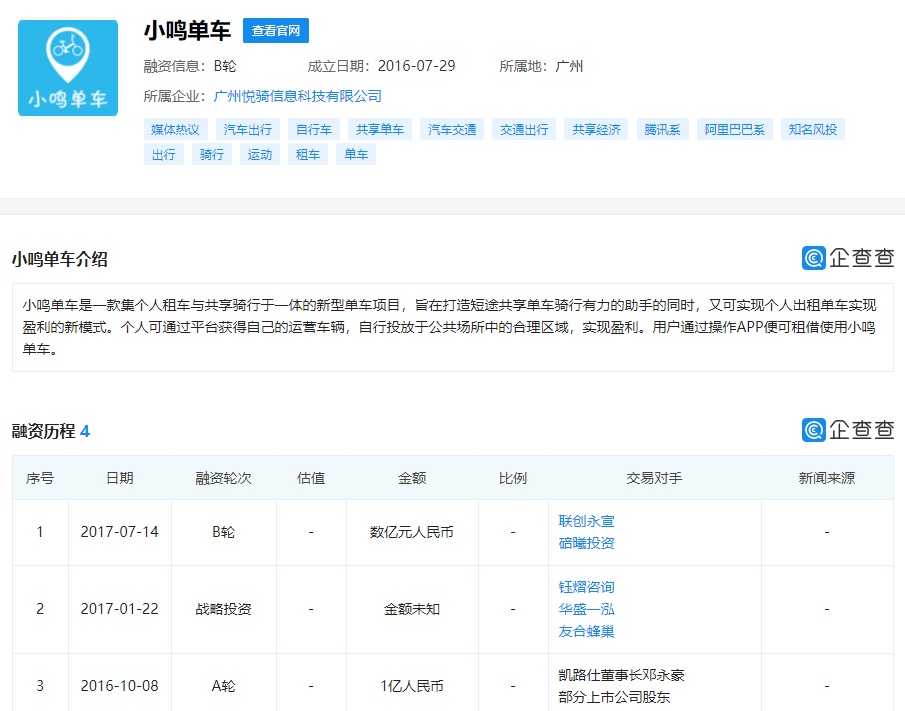The height and width of the screenshot is (711, 905).
Task: Click the 骑行 tag
Action: pos(212,154)
